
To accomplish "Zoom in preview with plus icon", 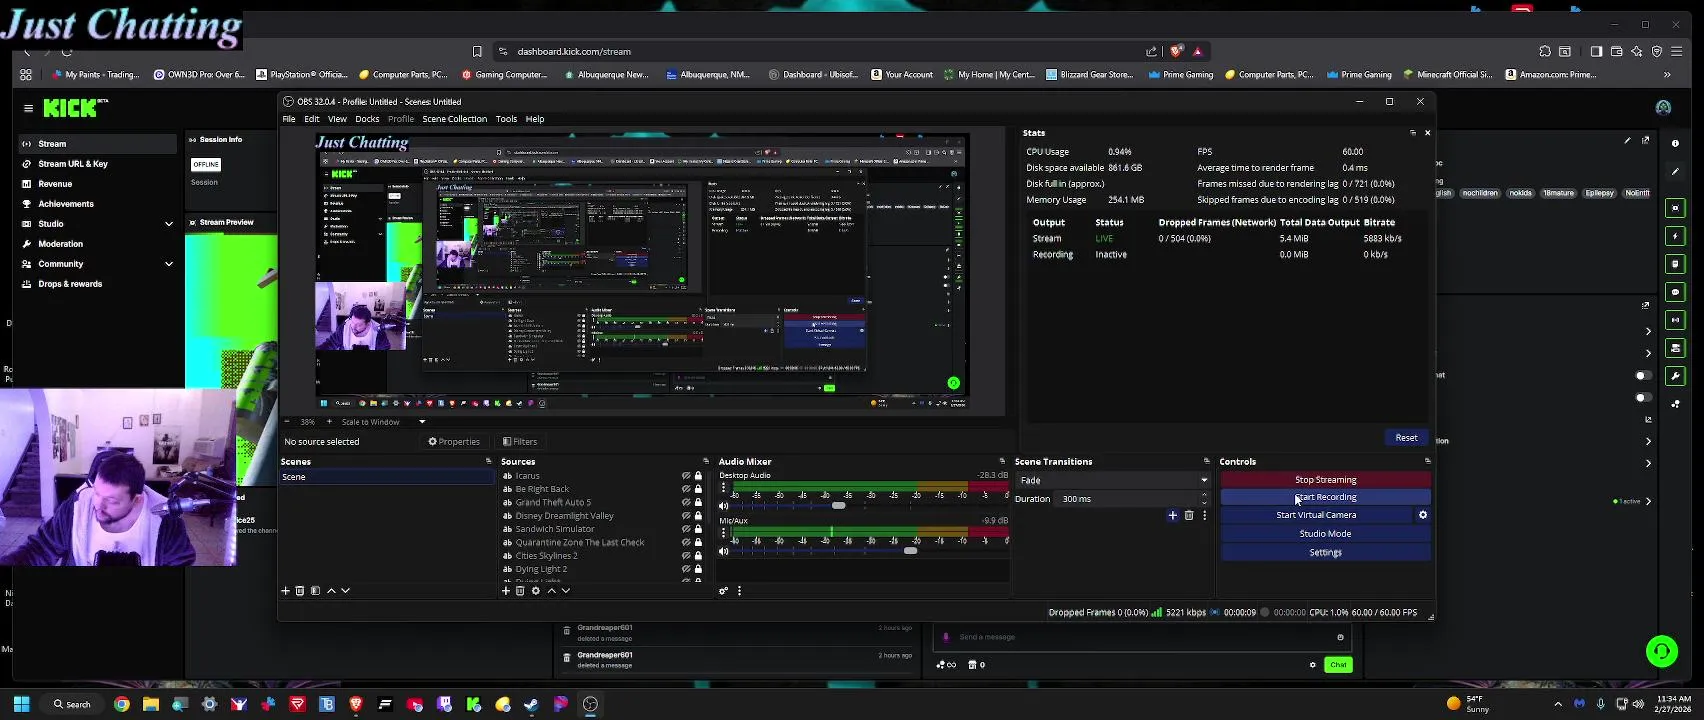I will click(329, 422).
